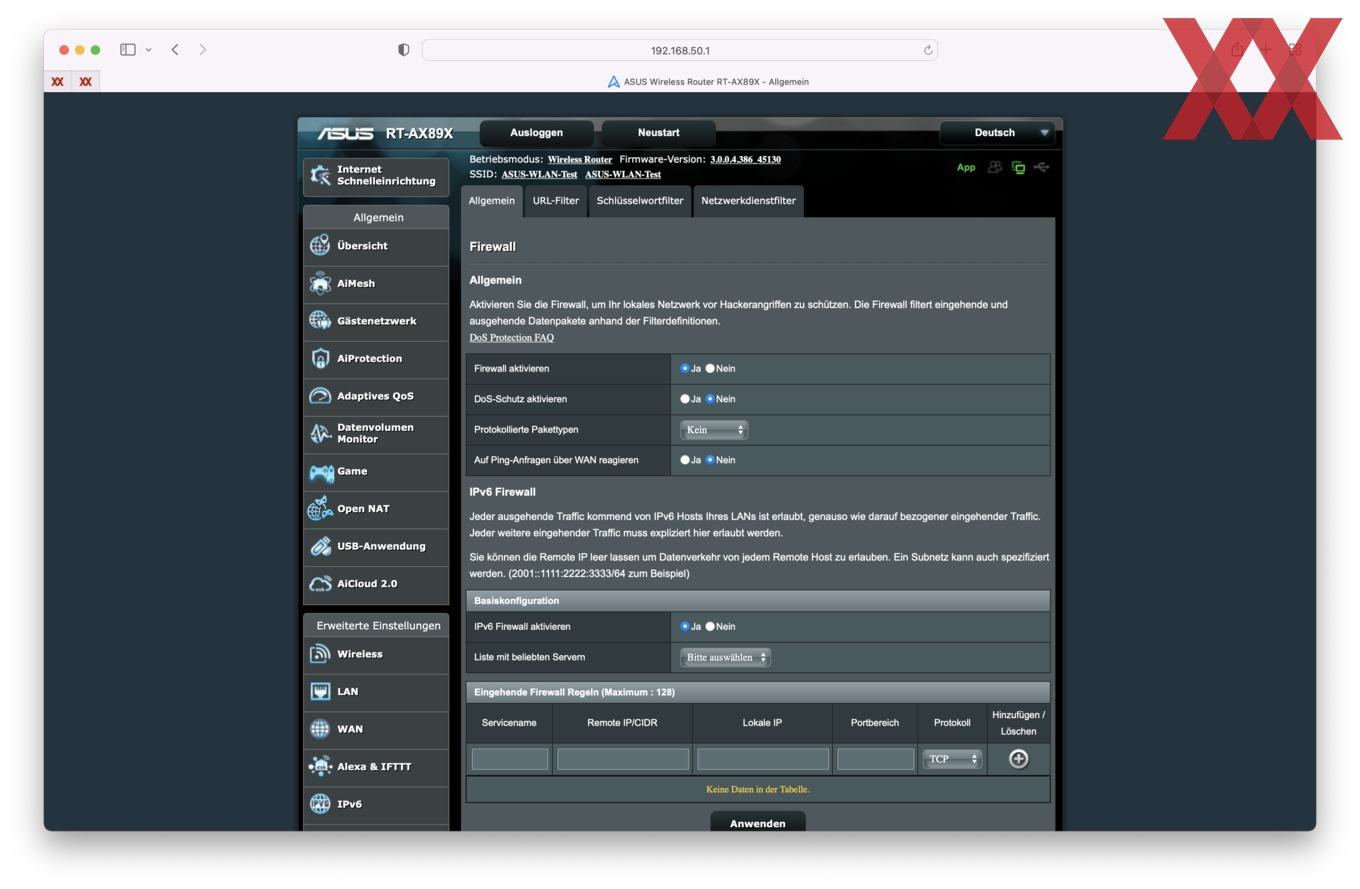Click the Portbereich input field
The height and width of the screenshot is (889, 1360).
tap(875, 759)
